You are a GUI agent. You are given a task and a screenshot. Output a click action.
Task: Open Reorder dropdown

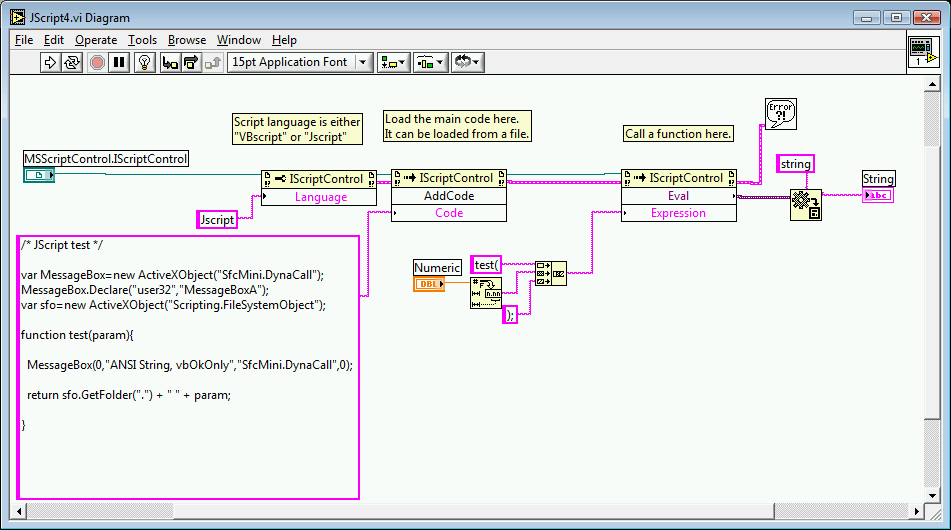467,62
